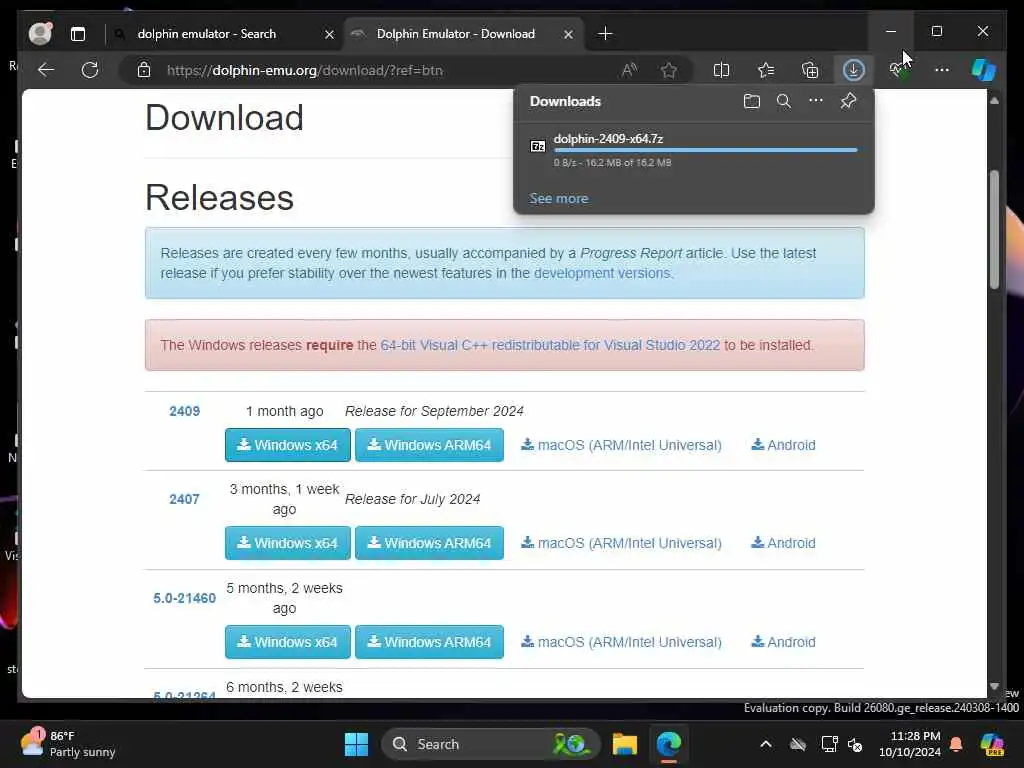Open the weather widget showing 86°F
Viewport: 1024px width, 768px height.
68,744
